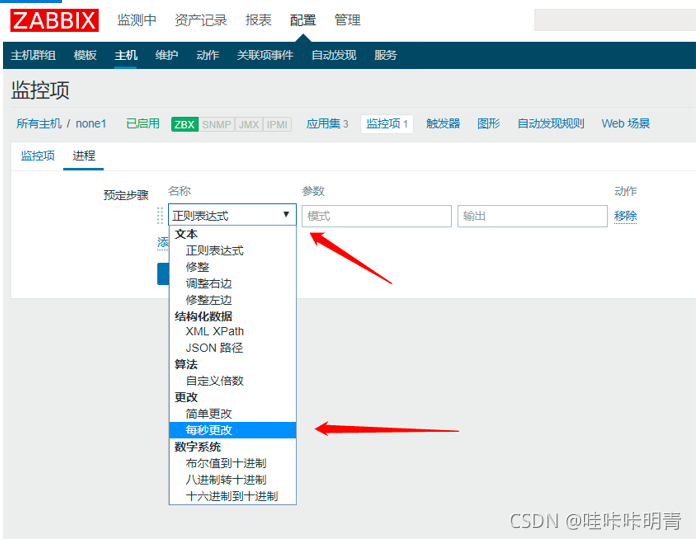Choose 修整 option

(233, 267)
